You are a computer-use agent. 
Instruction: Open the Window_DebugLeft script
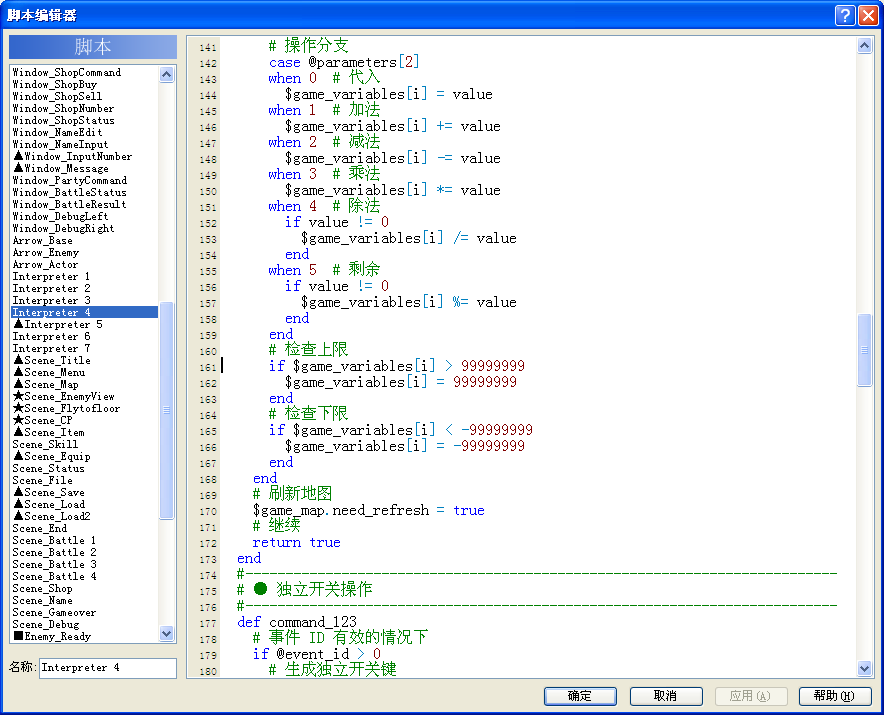coord(85,217)
